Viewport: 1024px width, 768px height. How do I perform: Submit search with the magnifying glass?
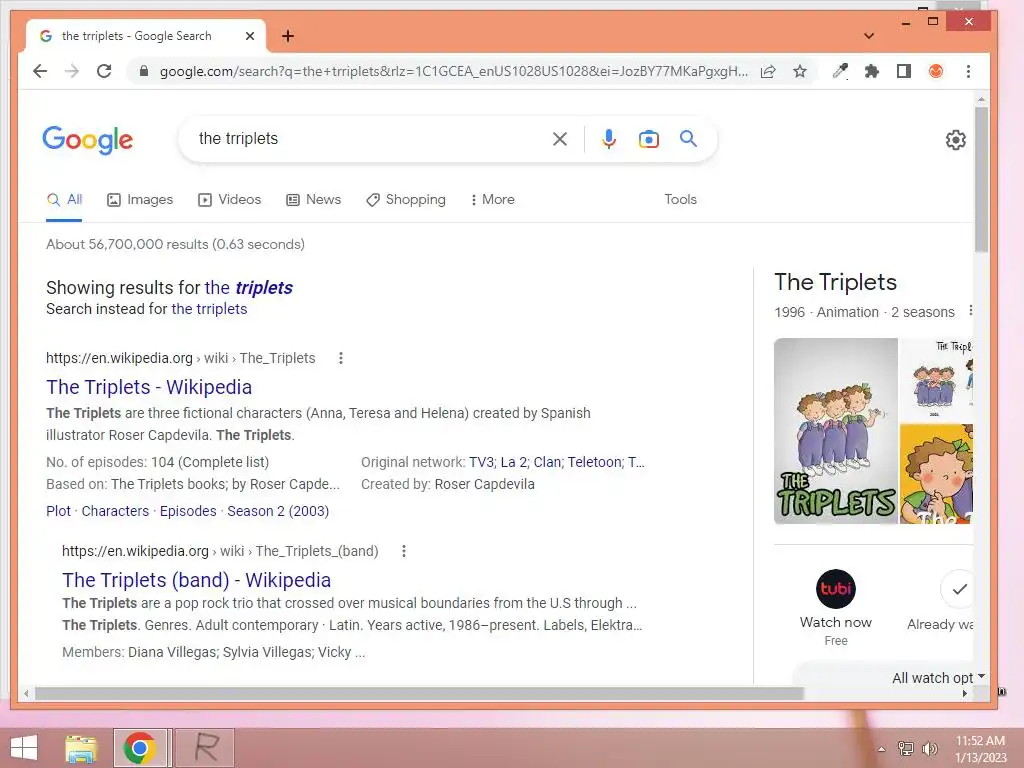[688, 138]
